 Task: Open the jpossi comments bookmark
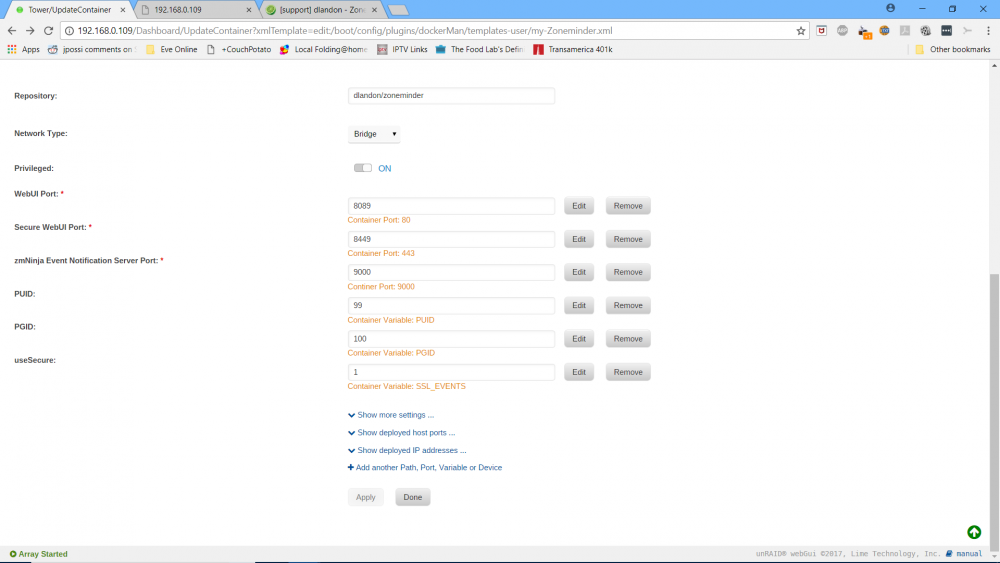point(92,49)
